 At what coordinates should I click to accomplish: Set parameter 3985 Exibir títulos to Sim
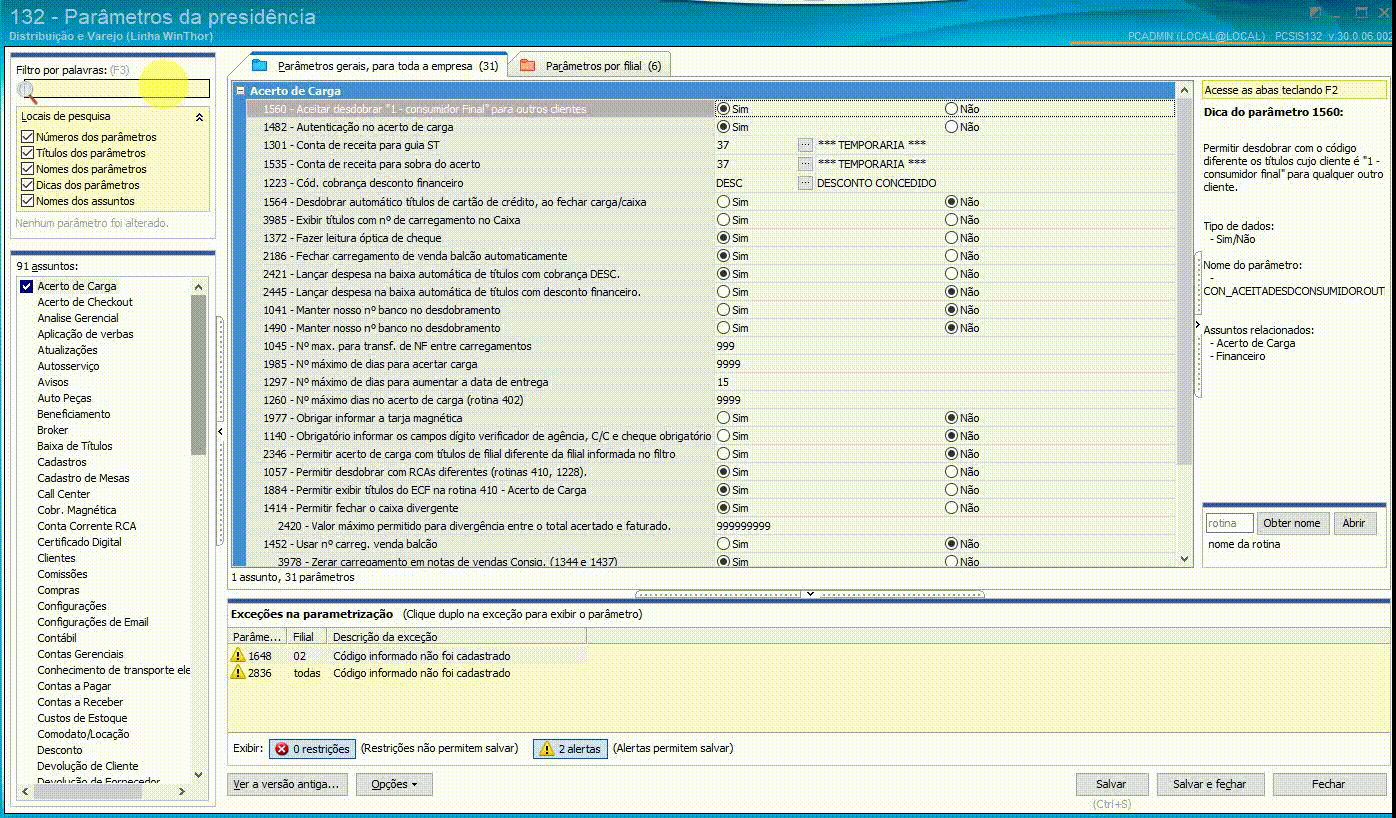(723, 220)
